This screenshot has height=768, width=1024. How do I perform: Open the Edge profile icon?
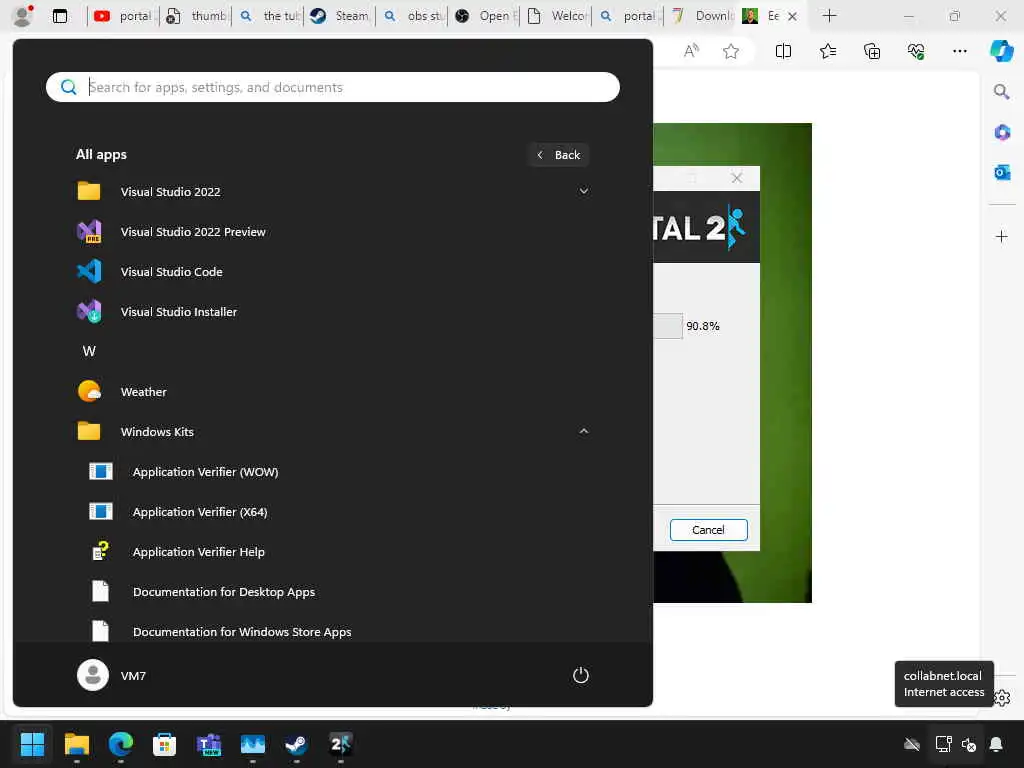[23, 16]
